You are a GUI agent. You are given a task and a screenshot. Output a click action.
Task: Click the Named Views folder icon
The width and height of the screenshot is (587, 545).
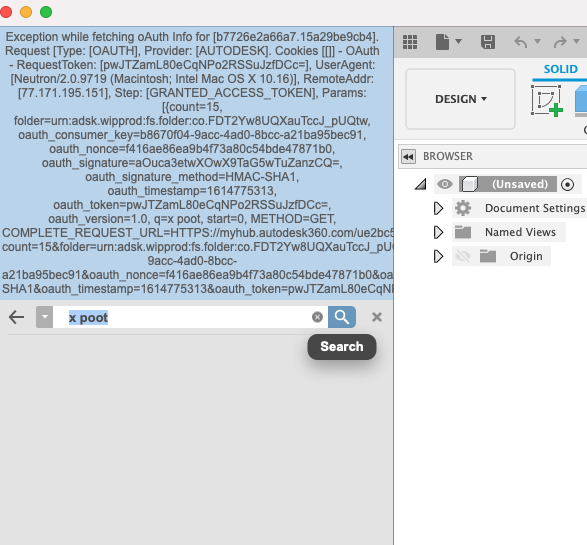tap(463, 232)
